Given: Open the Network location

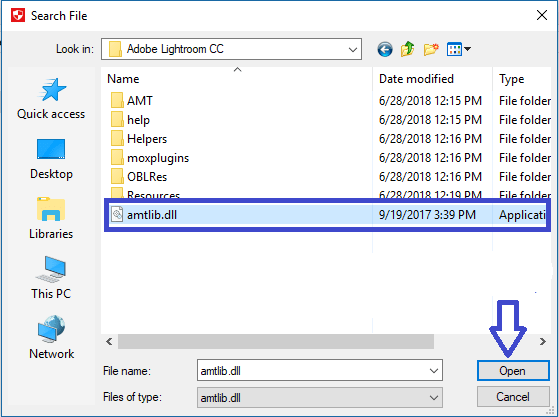Looking at the screenshot, I should [x=51, y=338].
